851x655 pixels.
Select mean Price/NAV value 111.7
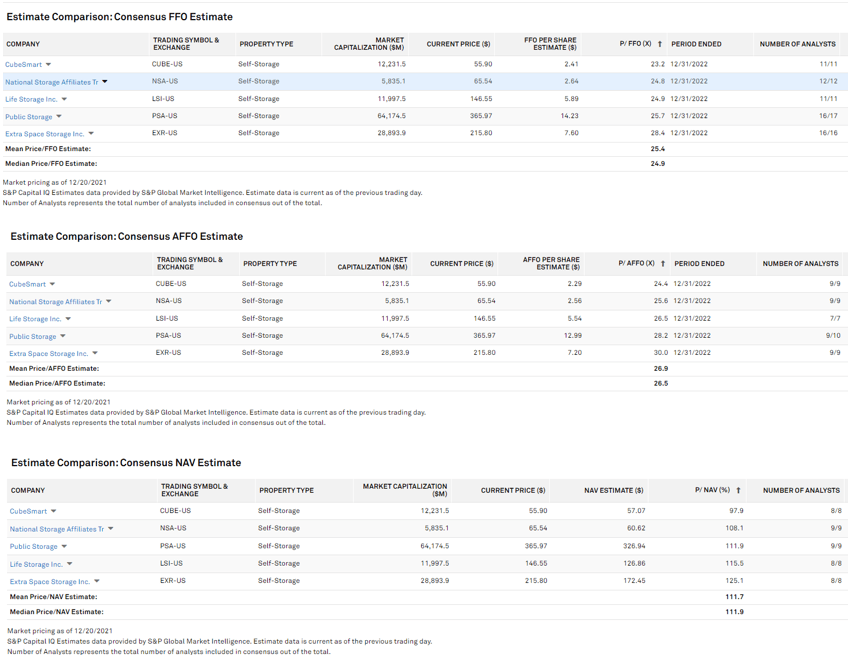[734, 597]
